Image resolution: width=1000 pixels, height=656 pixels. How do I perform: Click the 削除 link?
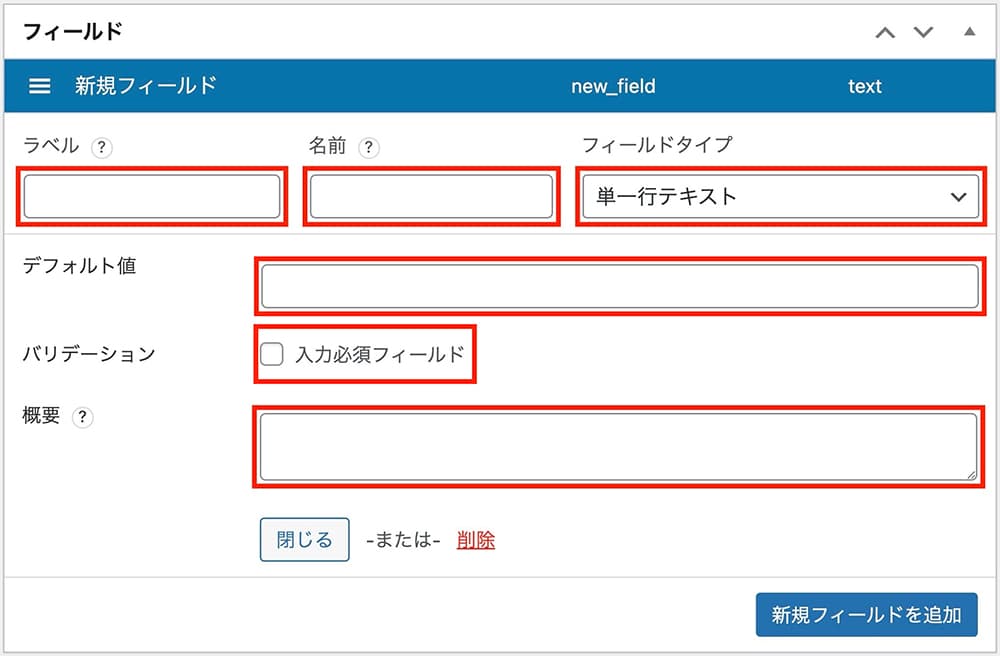(476, 540)
